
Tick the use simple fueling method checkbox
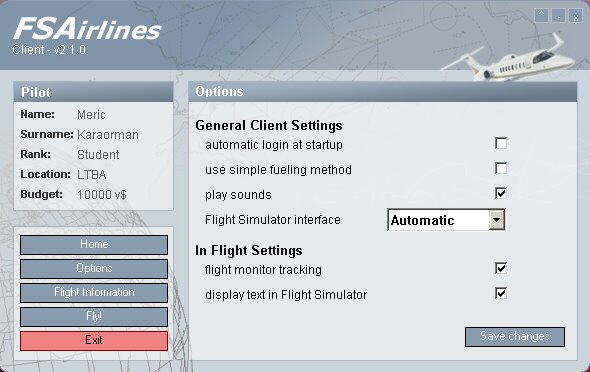pyautogui.click(x=501, y=168)
